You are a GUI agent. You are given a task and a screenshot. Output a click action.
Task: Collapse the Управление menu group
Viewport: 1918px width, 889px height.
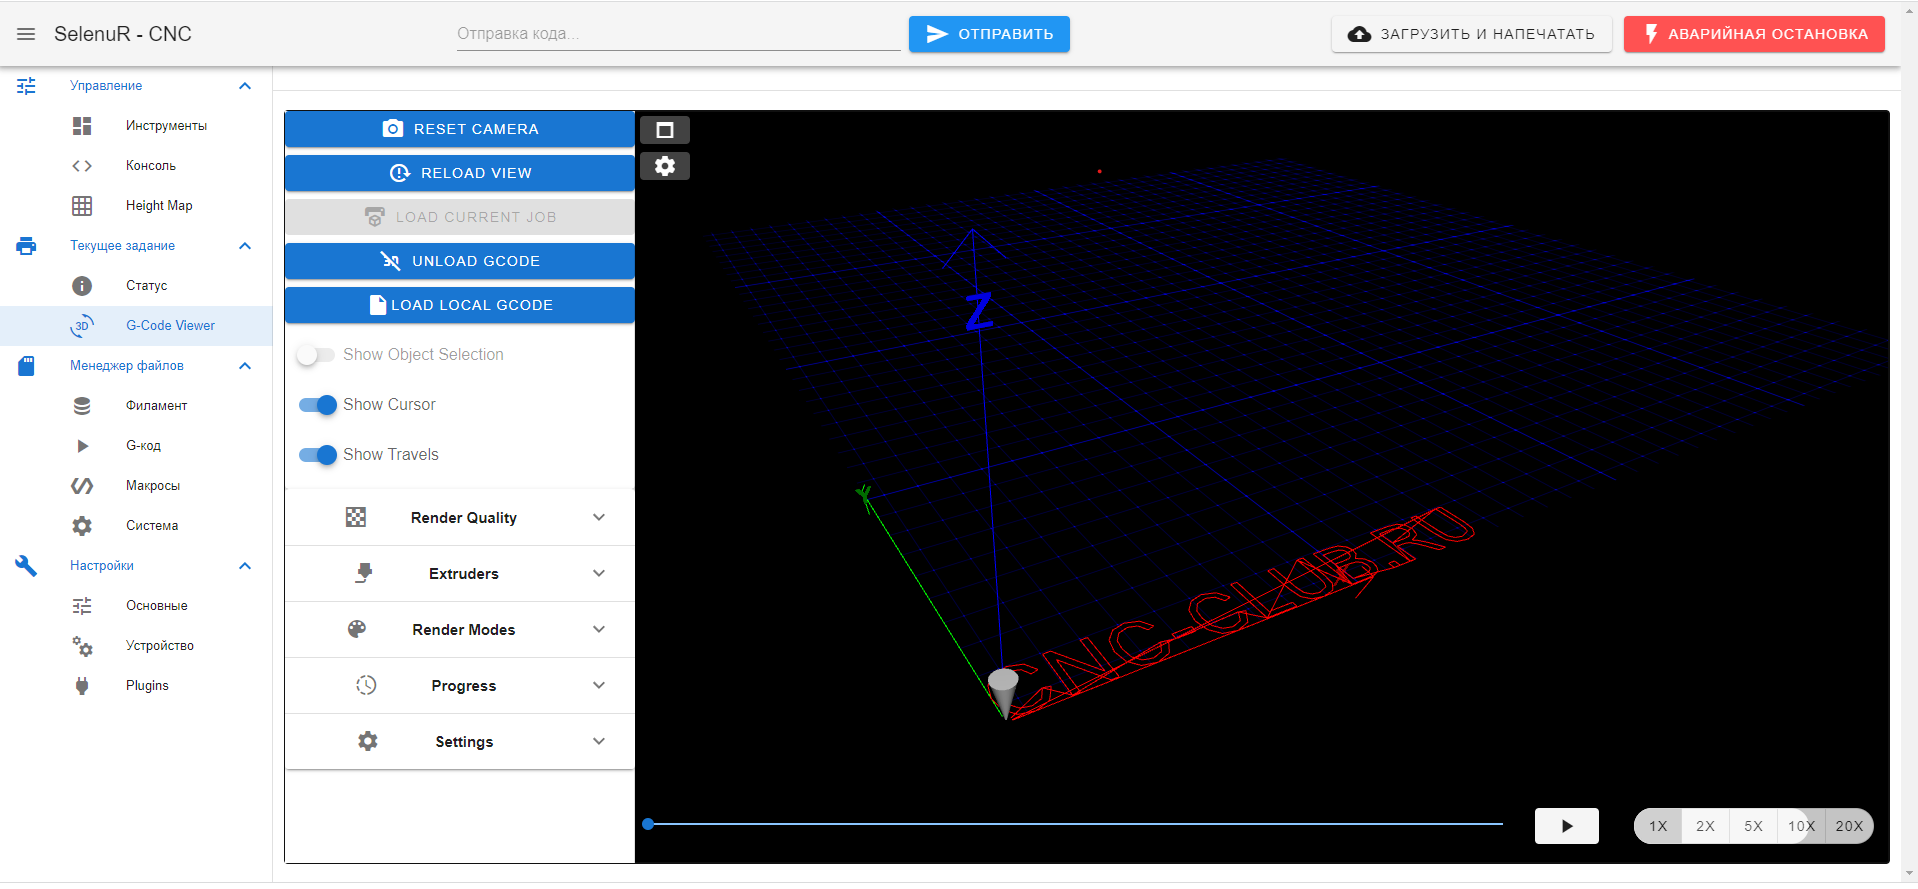point(245,86)
